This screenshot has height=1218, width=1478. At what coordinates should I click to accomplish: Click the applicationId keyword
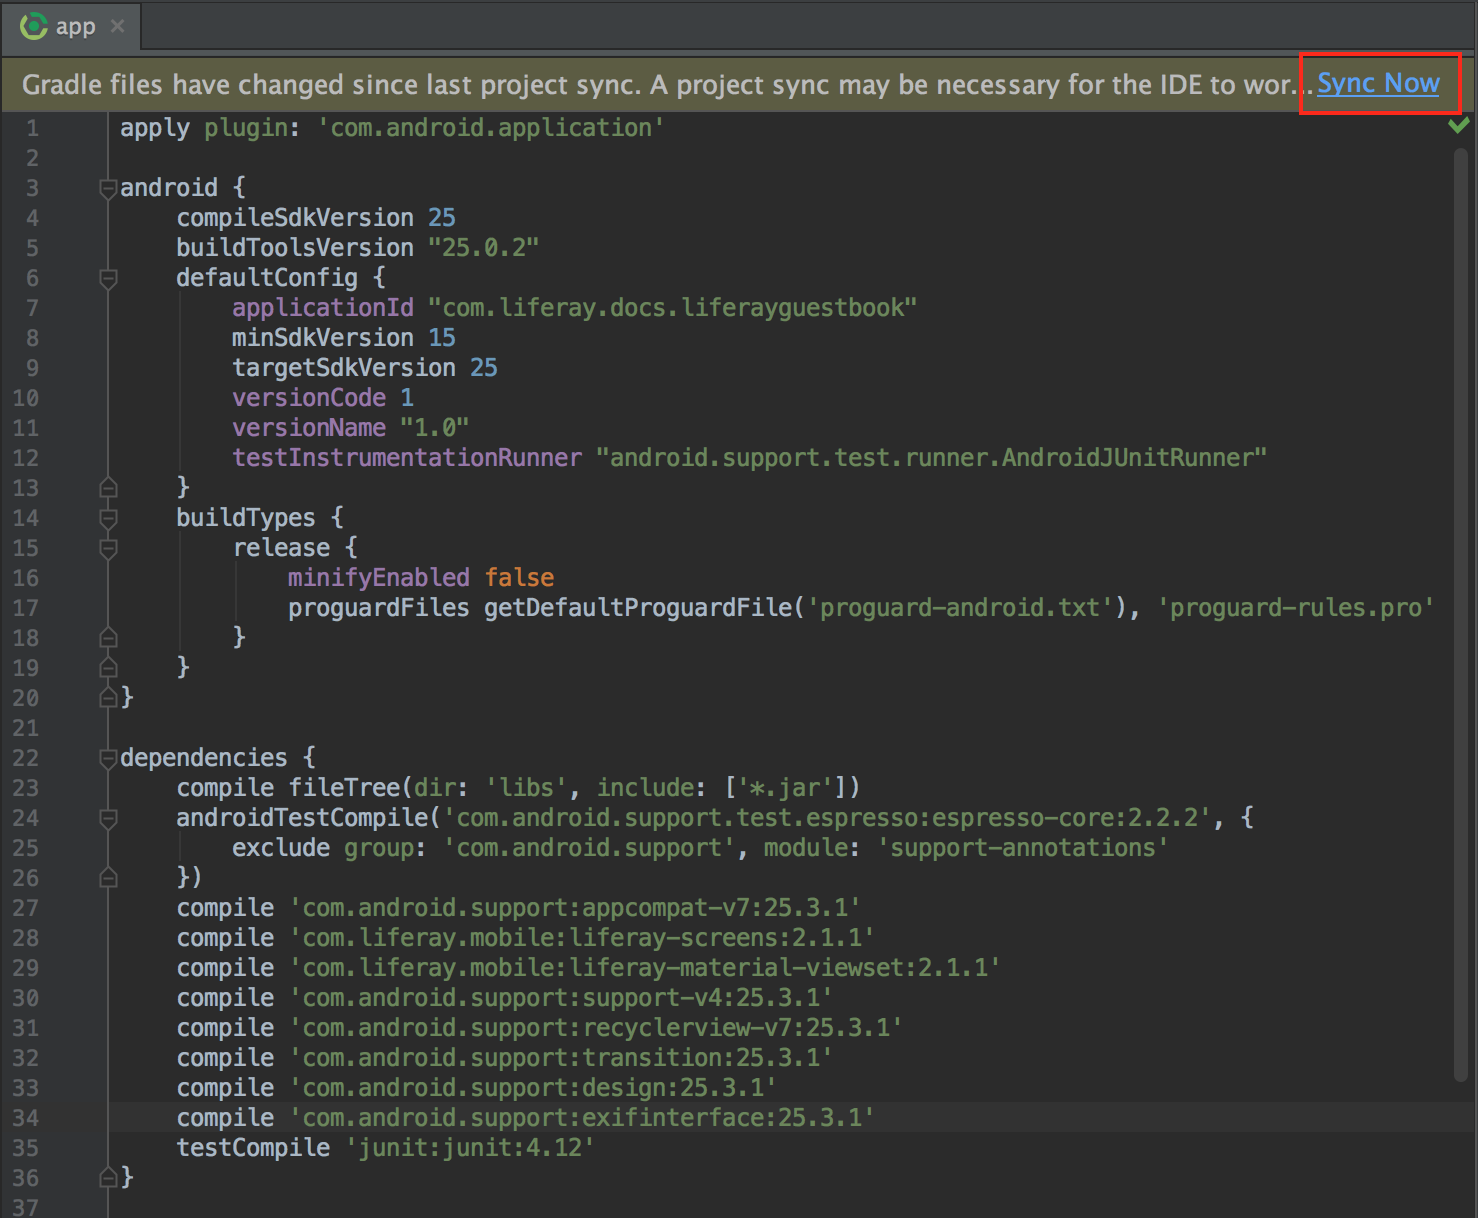[322, 308]
